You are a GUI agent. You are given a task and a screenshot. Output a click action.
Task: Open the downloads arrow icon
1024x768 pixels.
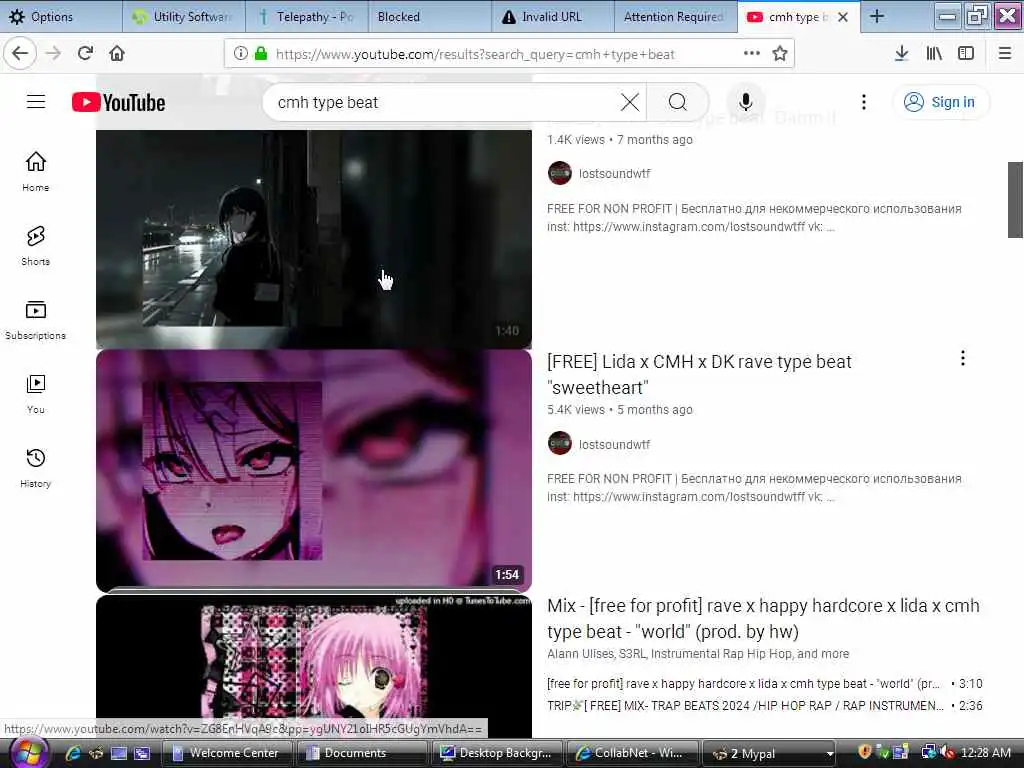pyautogui.click(x=901, y=54)
